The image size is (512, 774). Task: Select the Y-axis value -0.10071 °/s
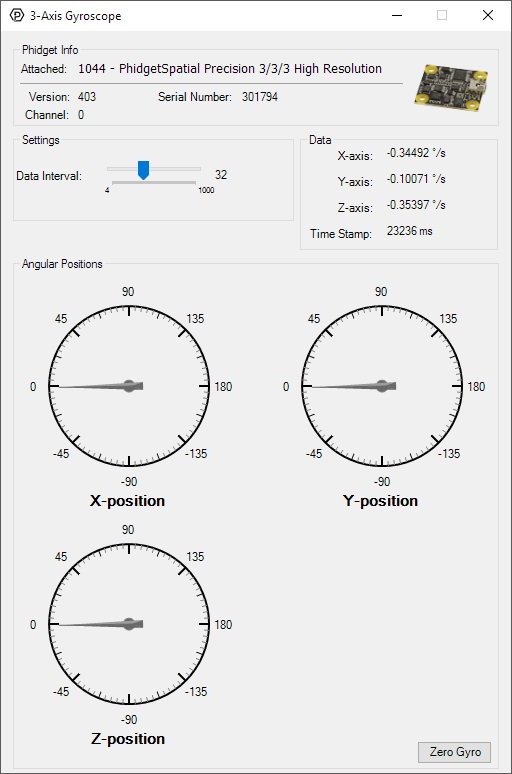(x=416, y=179)
